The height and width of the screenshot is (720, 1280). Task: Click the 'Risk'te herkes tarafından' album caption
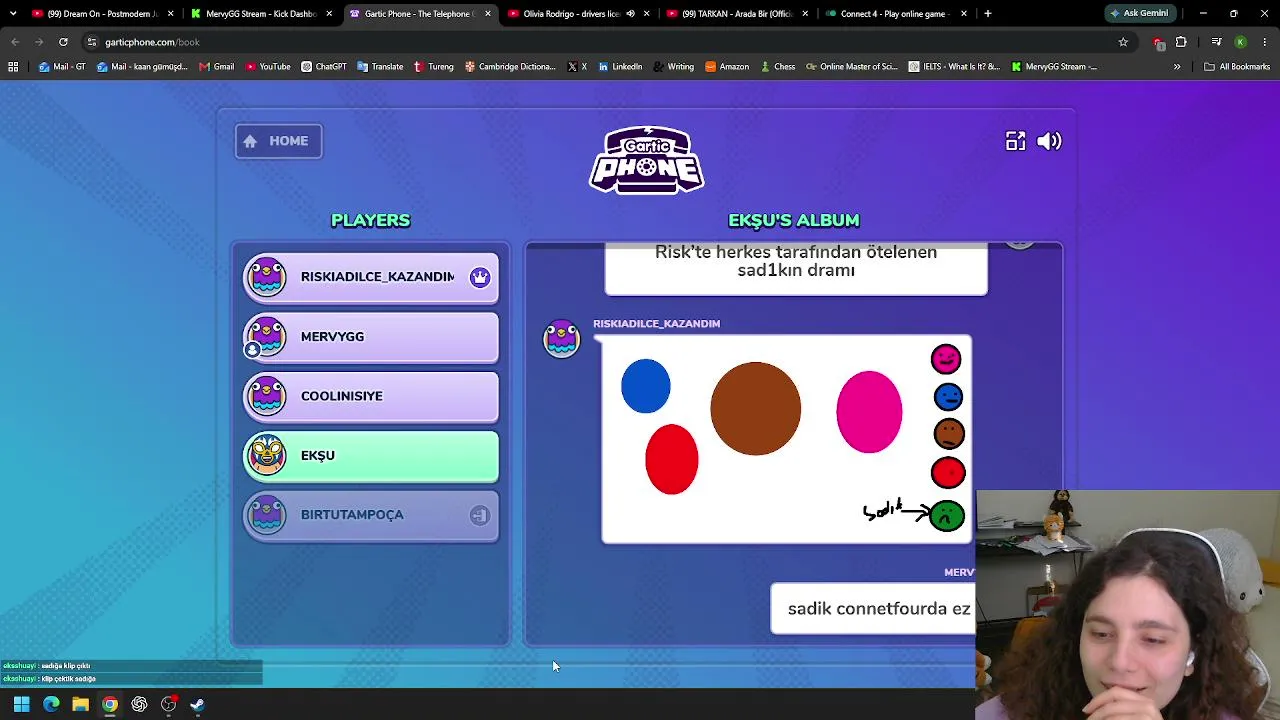(x=796, y=262)
